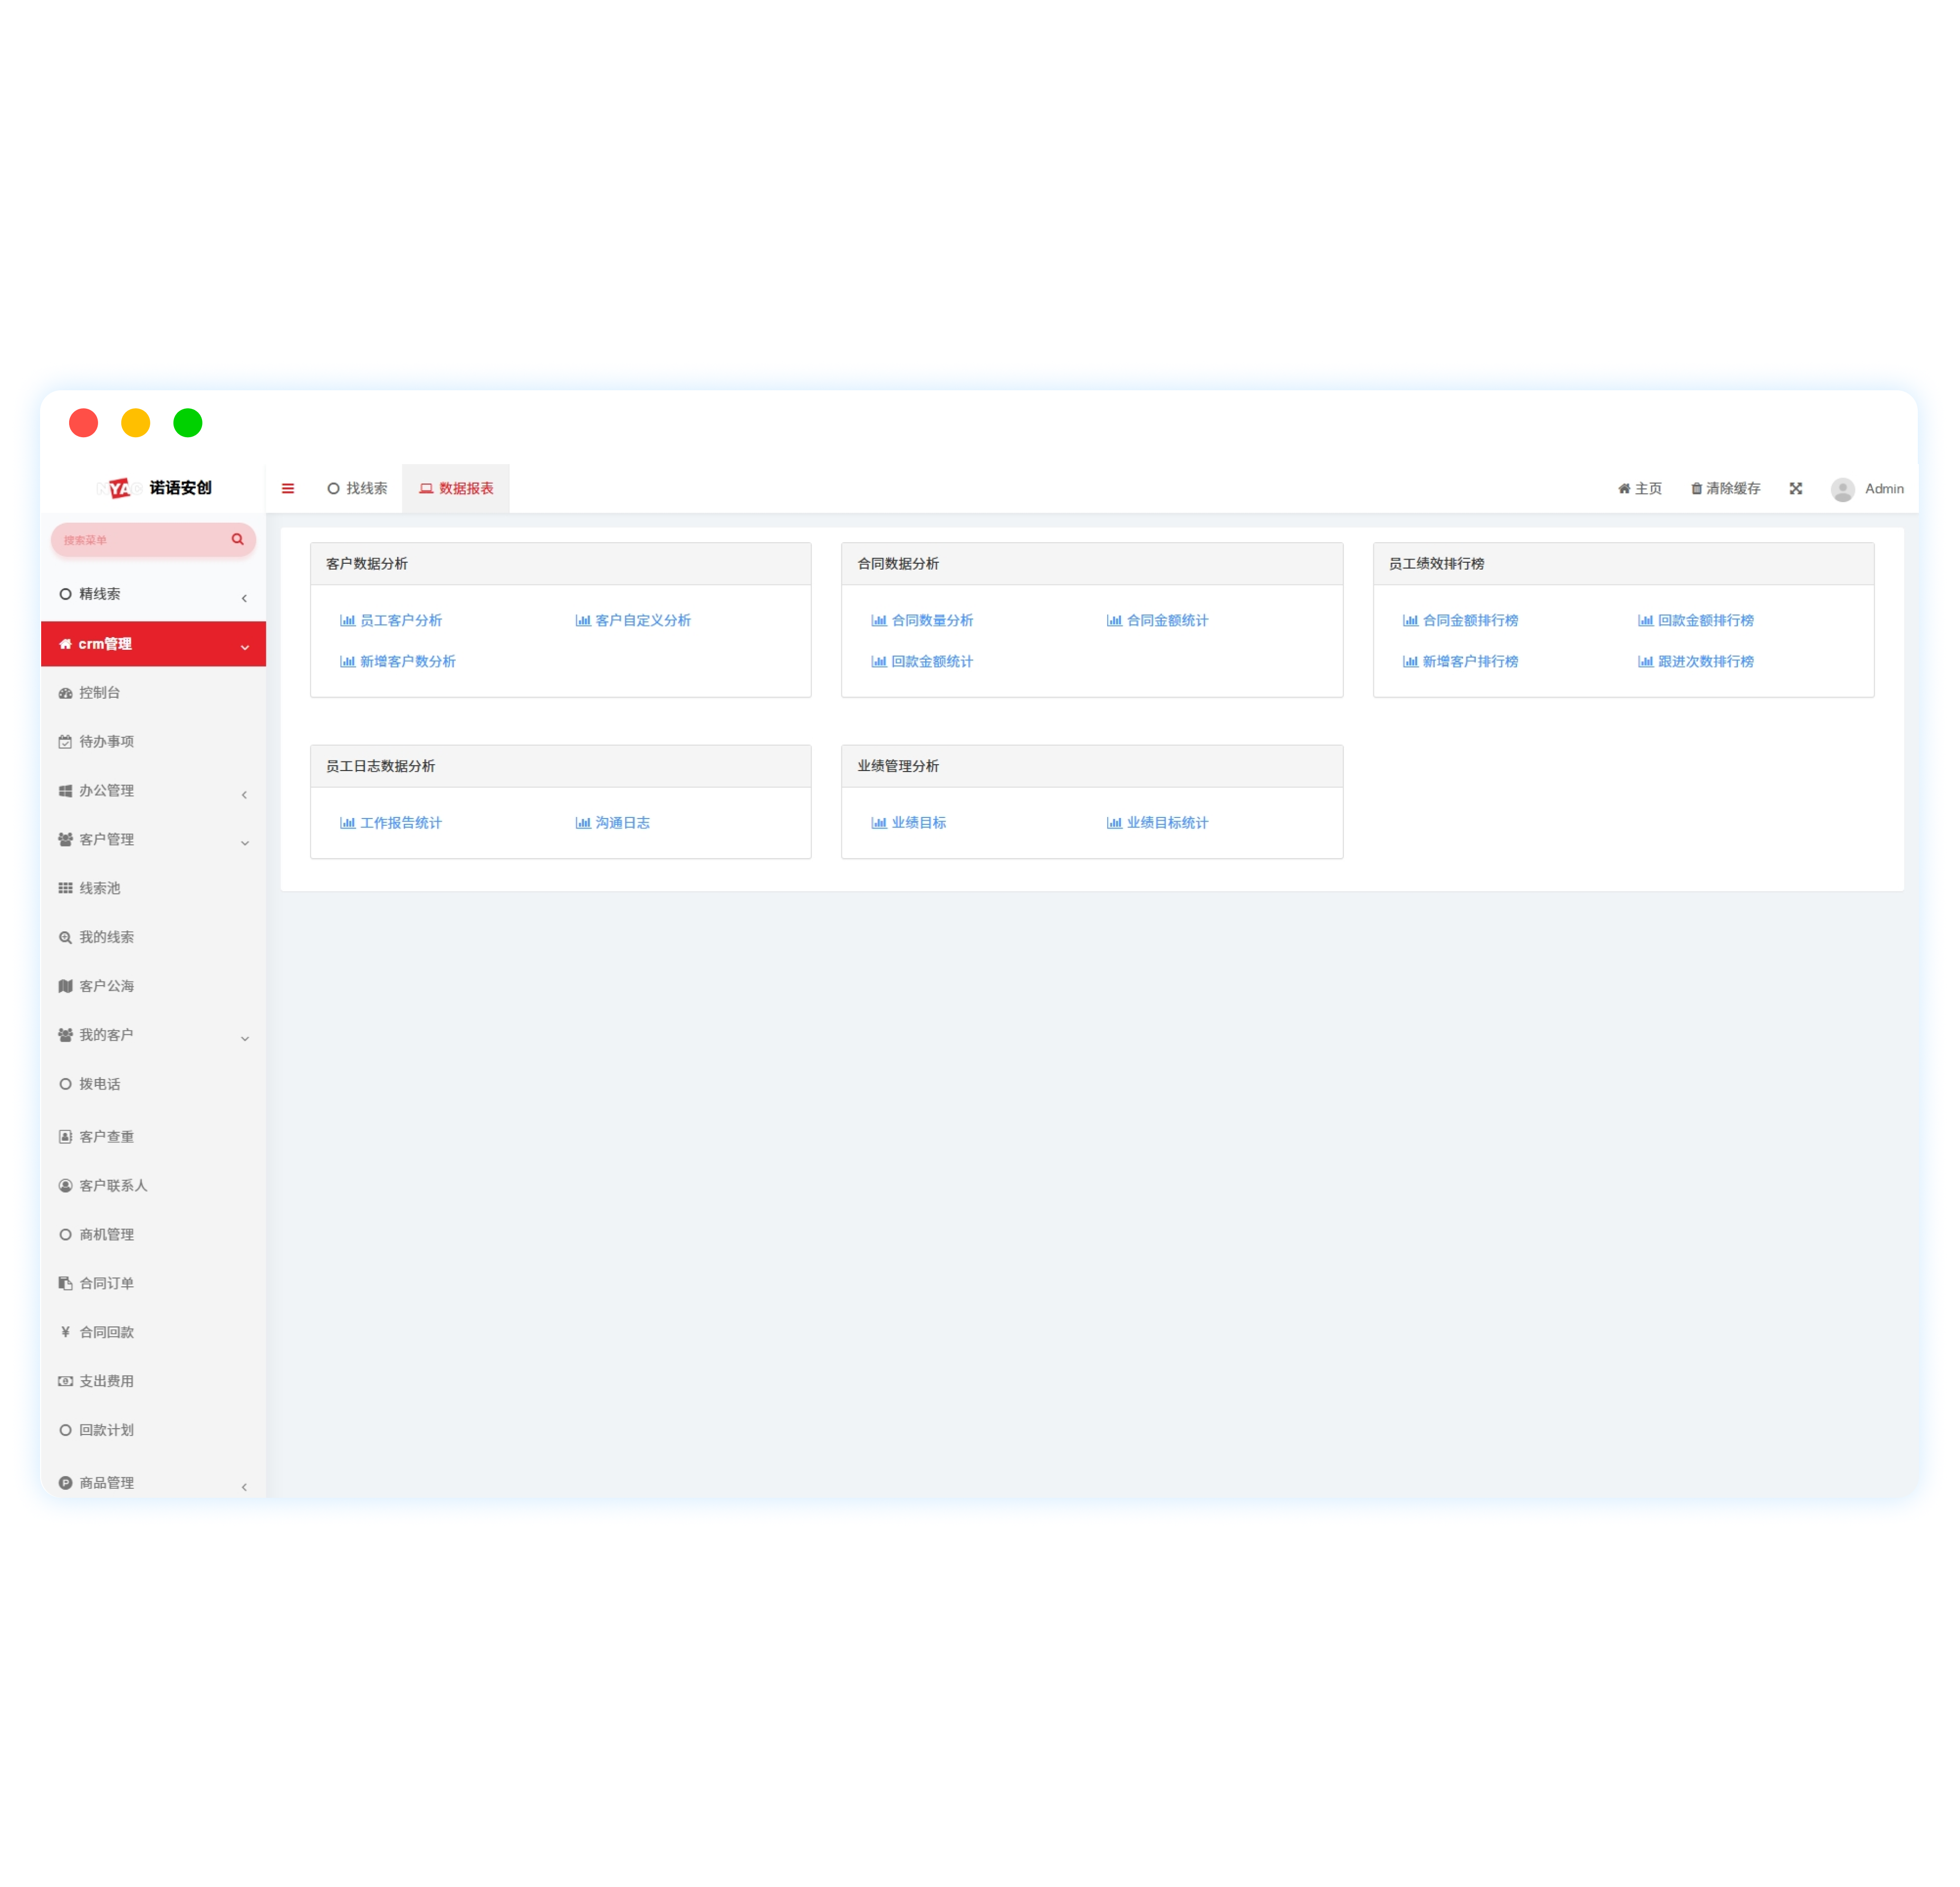
Task: Open 待办事项 calendar item in sidebar
Action: coord(106,742)
